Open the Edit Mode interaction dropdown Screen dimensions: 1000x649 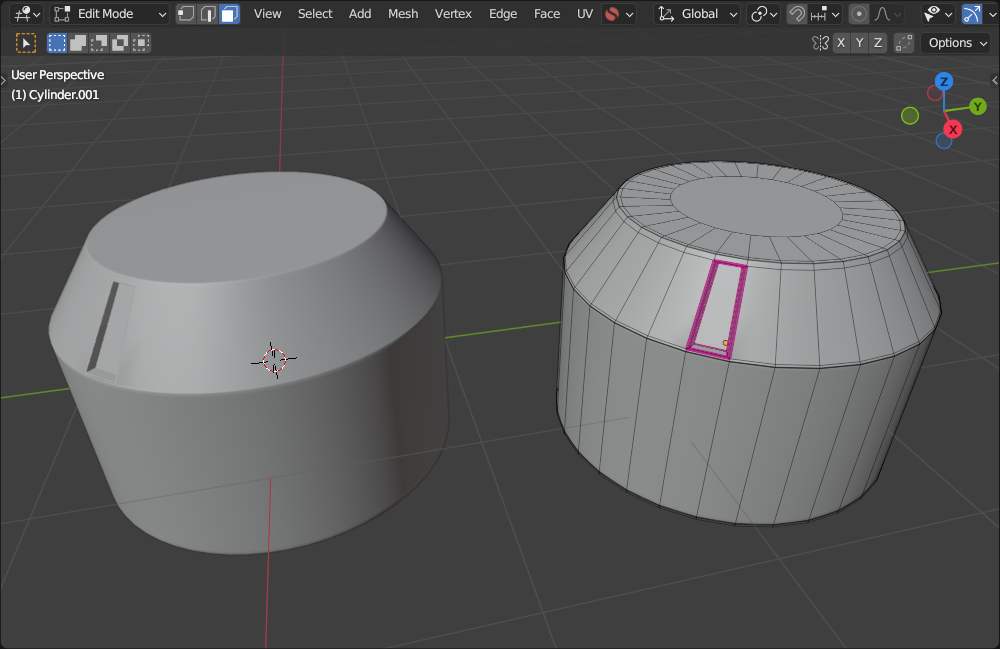click(x=110, y=13)
